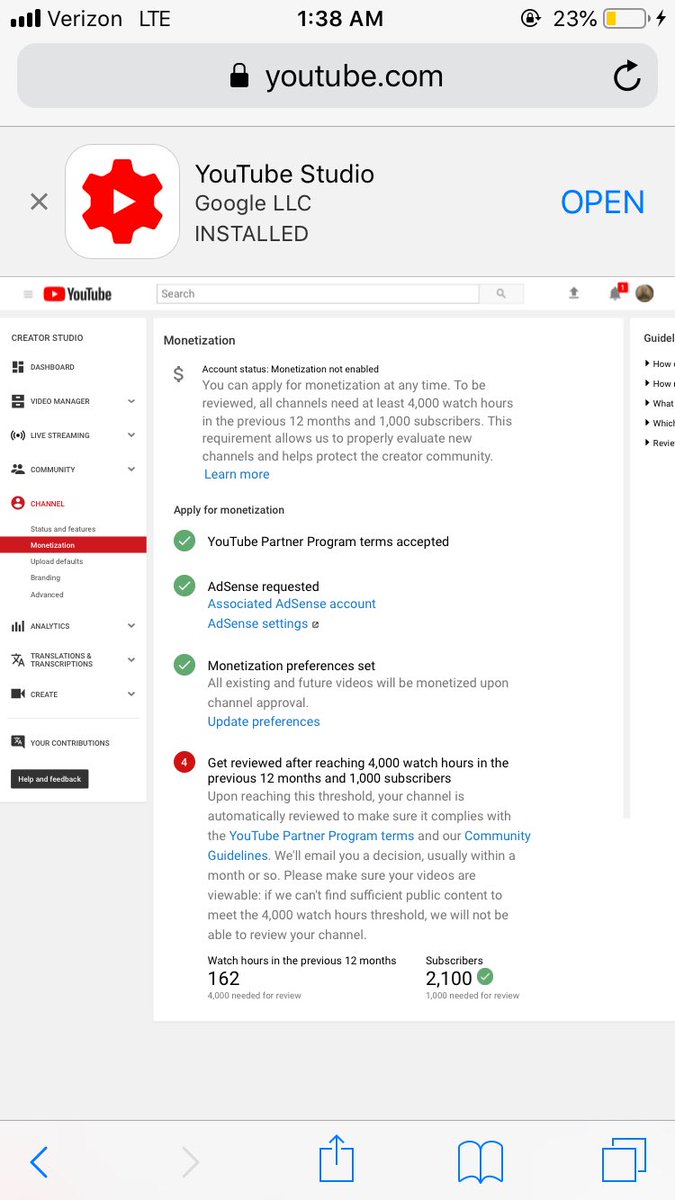Open the YouTube Studio app
The height and width of the screenshot is (1200, 675).
pos(602,202)
